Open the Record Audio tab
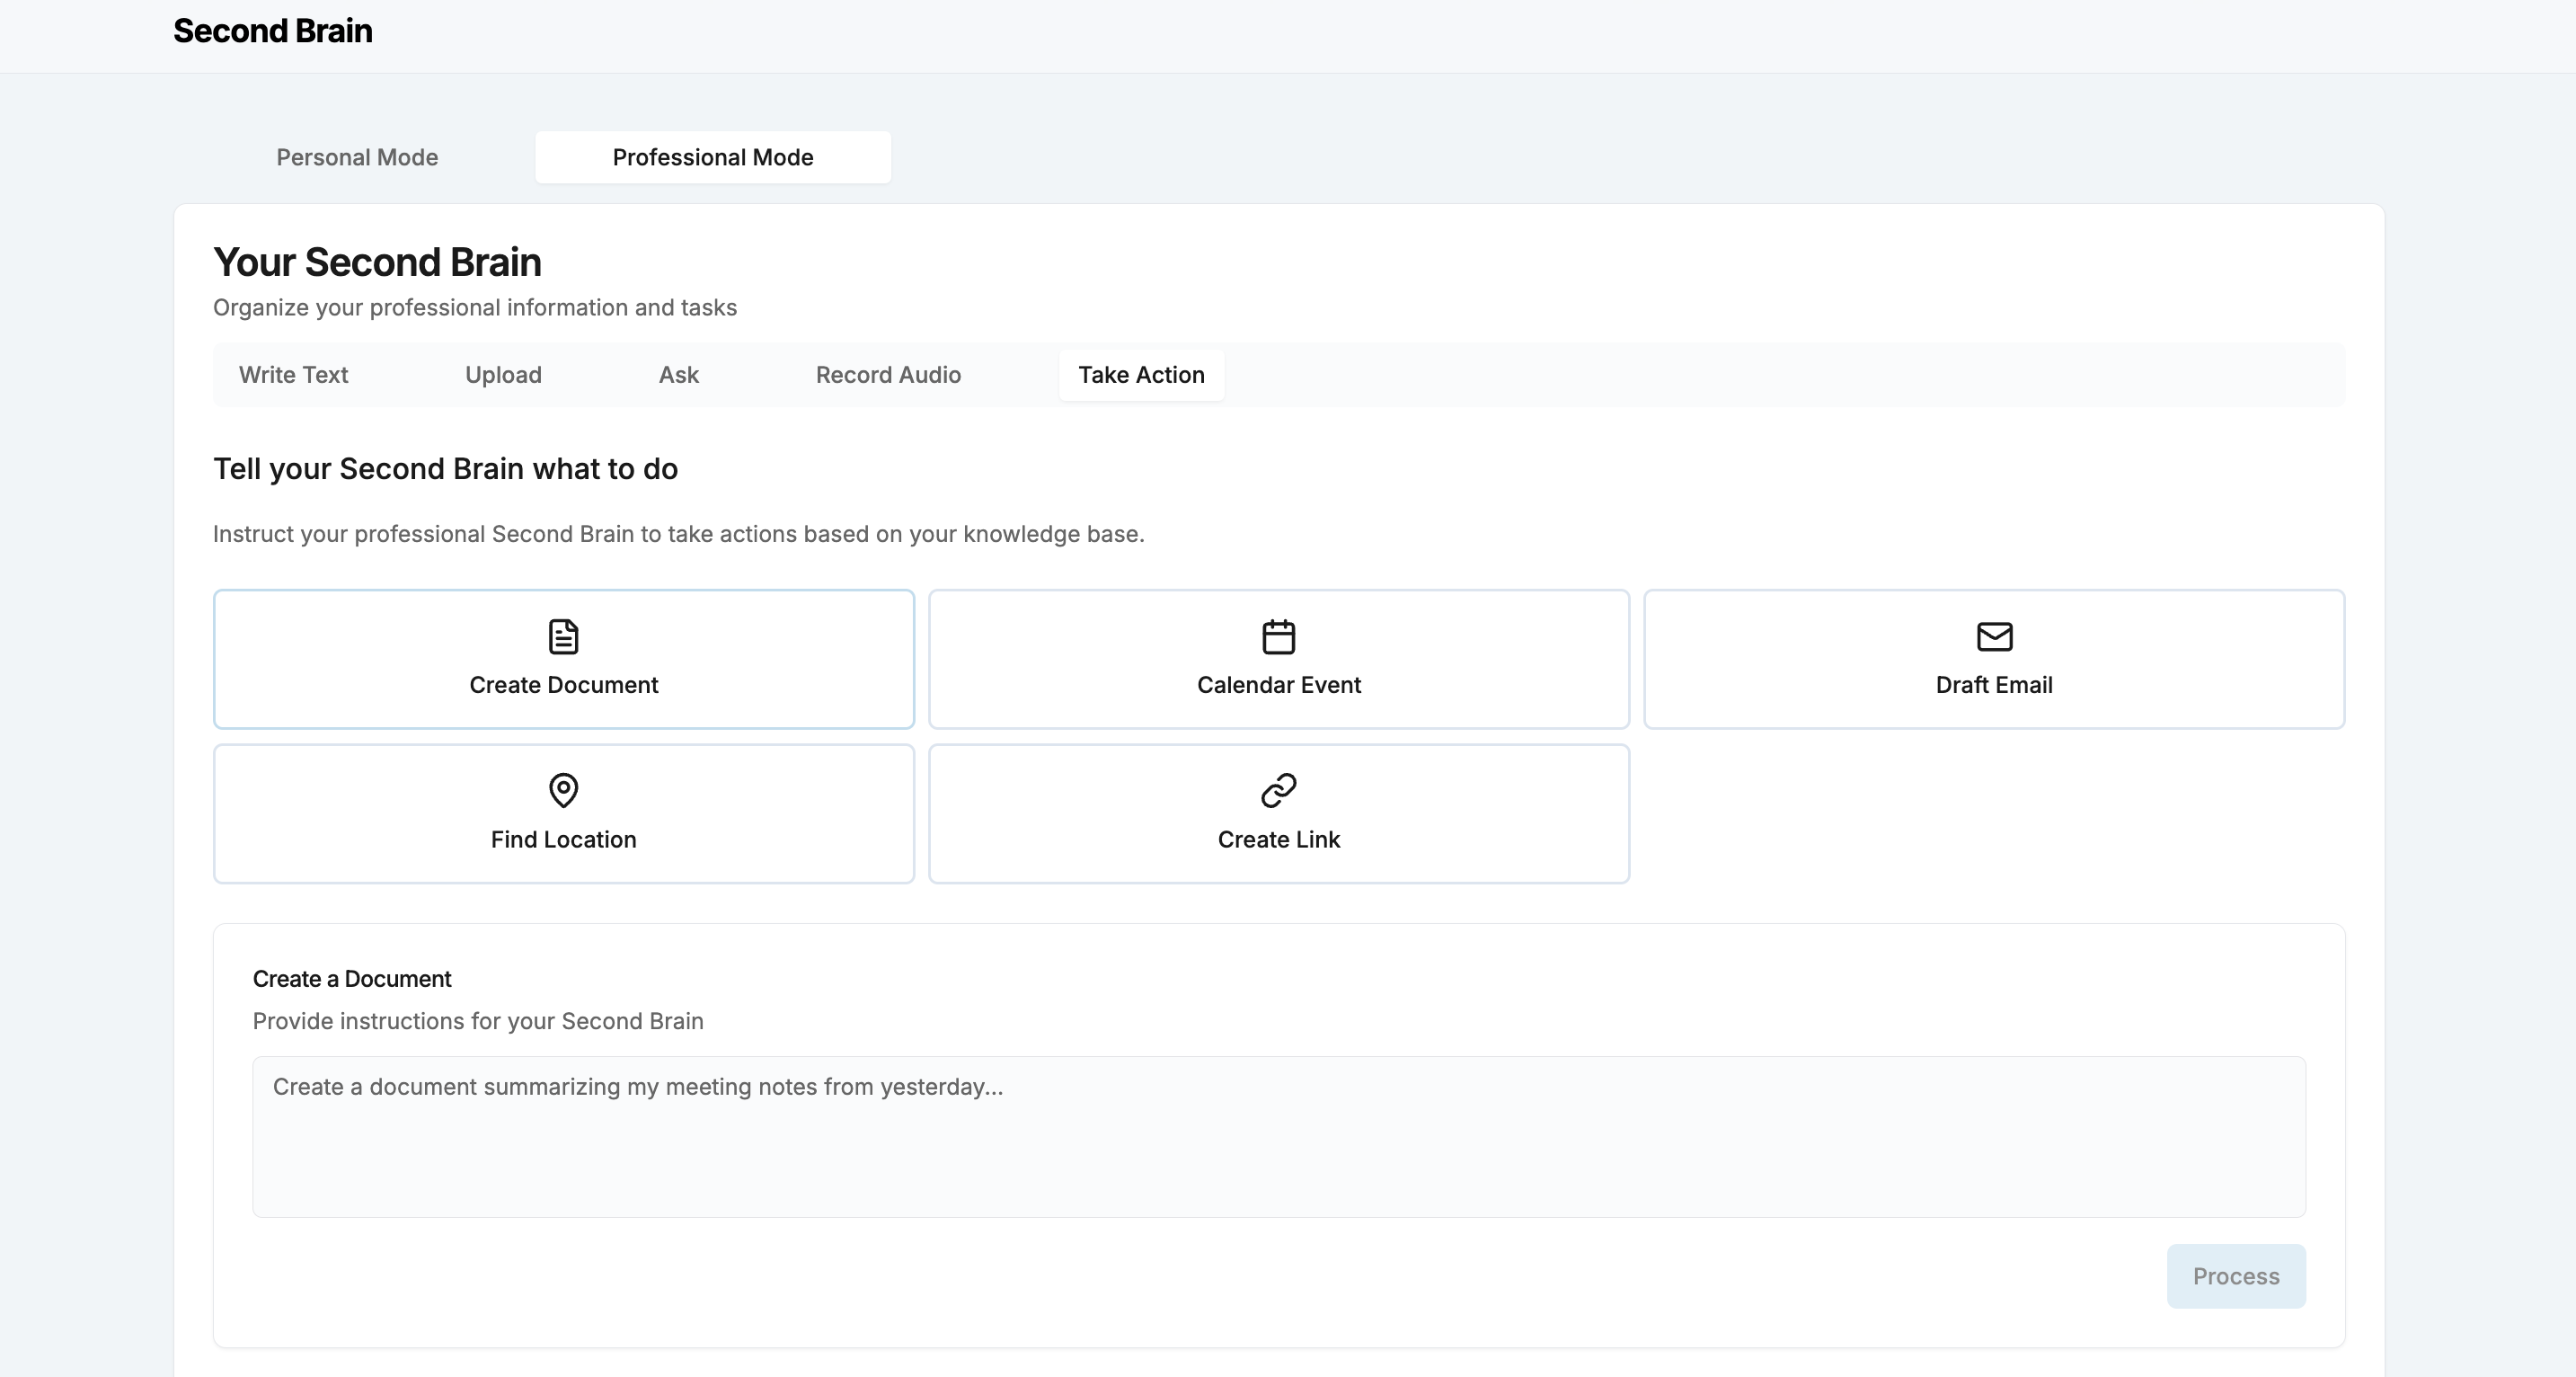2576x1377 pixels. (888, 375)
